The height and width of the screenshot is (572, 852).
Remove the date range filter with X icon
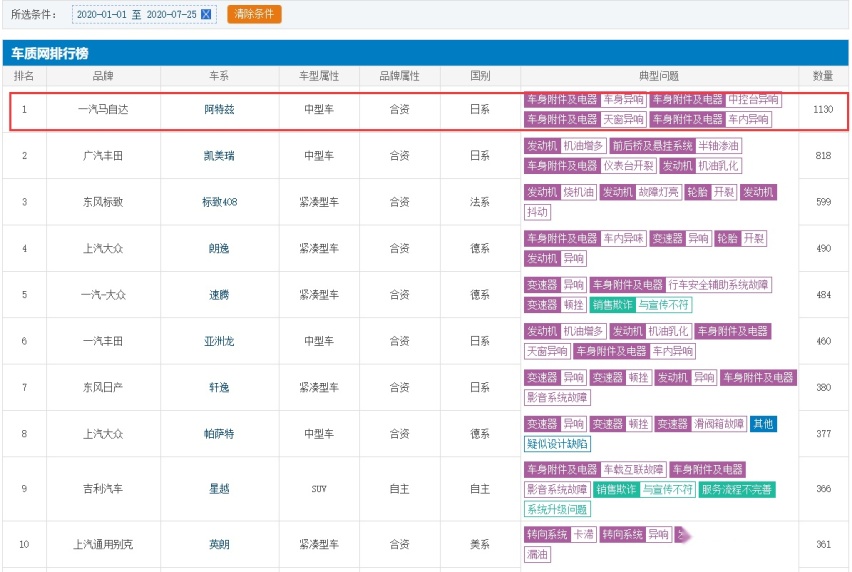point(206,15)
